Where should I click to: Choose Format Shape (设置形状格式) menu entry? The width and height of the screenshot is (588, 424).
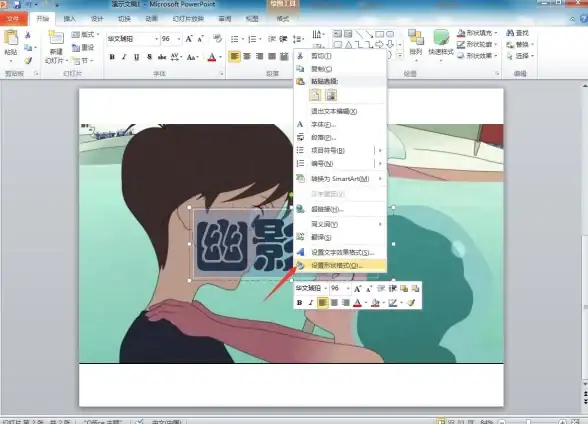[340, 265]
